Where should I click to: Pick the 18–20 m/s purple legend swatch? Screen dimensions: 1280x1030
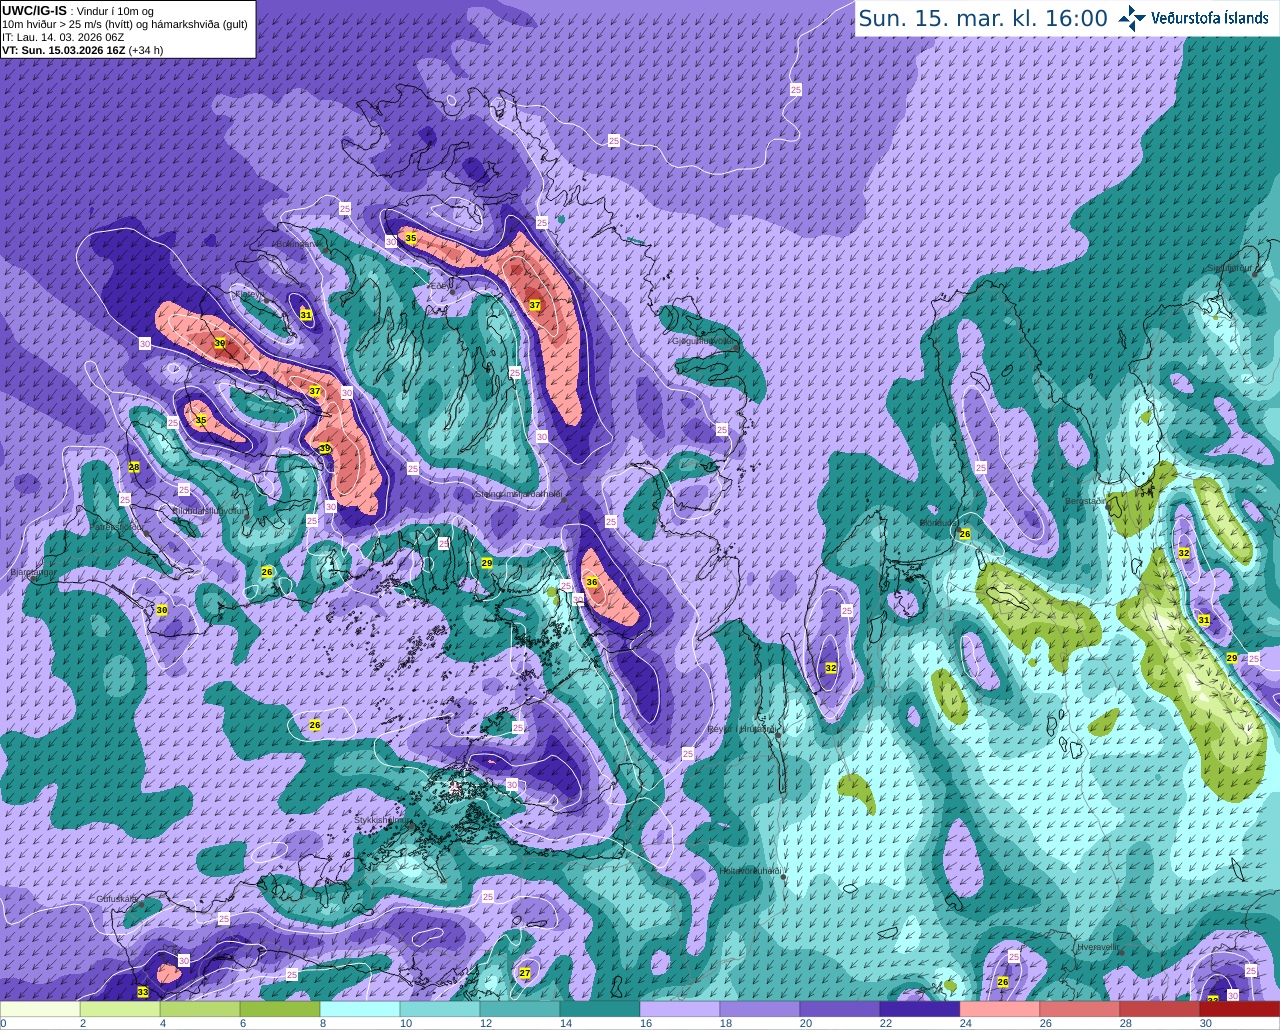click(x=760, y=1009)
